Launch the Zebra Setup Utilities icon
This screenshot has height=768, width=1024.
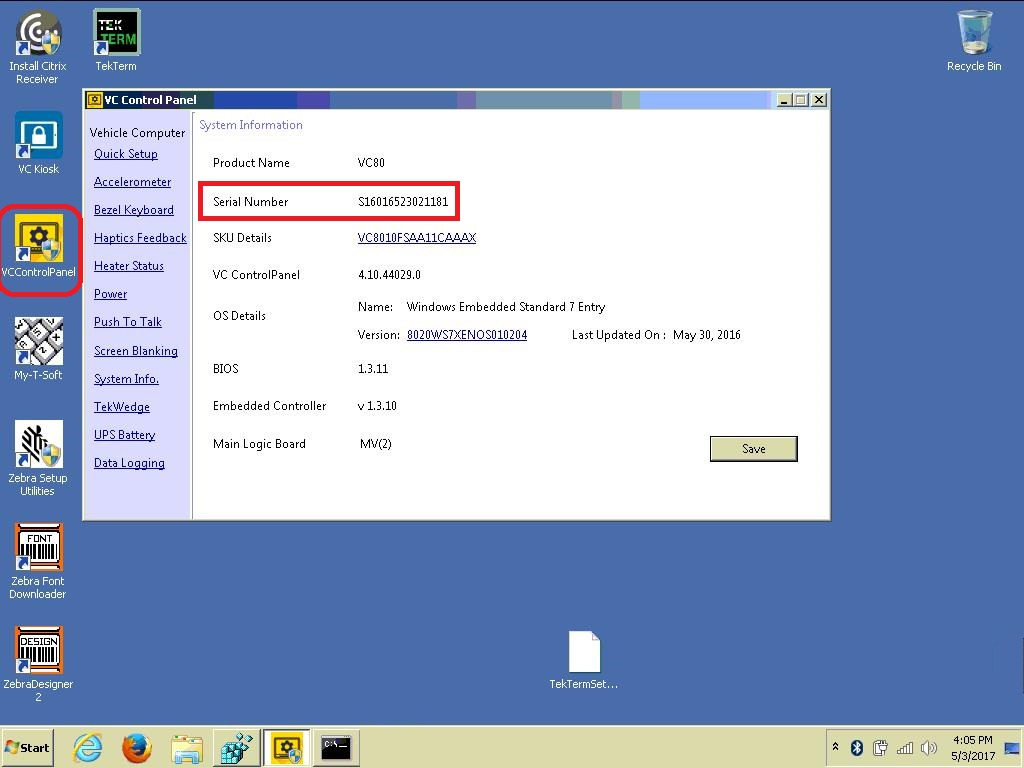tap(38, 445)
